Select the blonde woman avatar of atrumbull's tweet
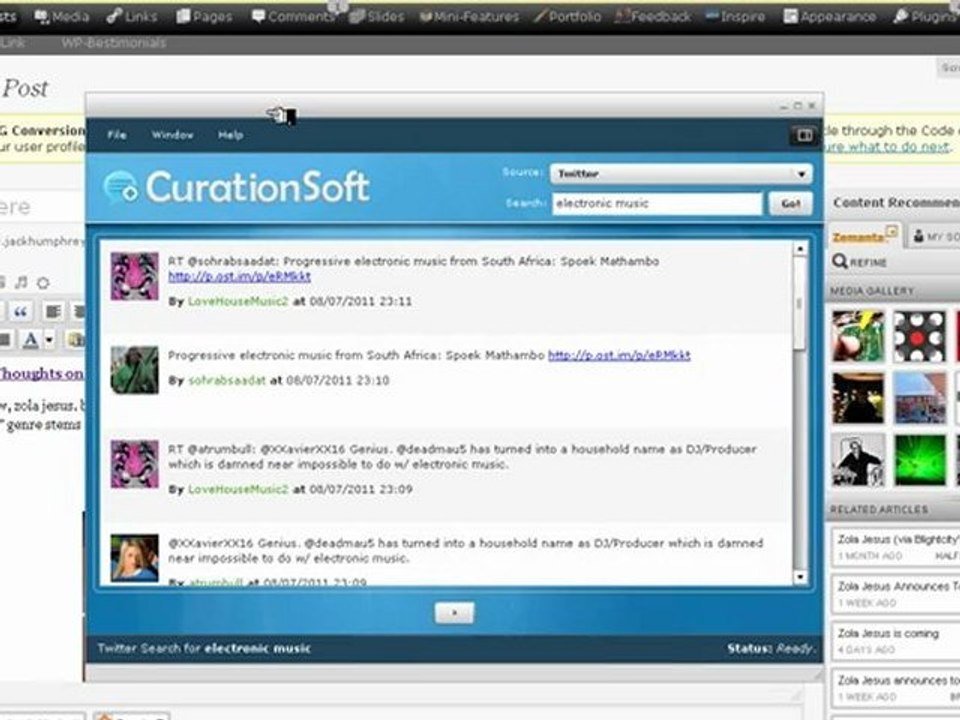Screen dimensions: 960x720 point(135,558)
